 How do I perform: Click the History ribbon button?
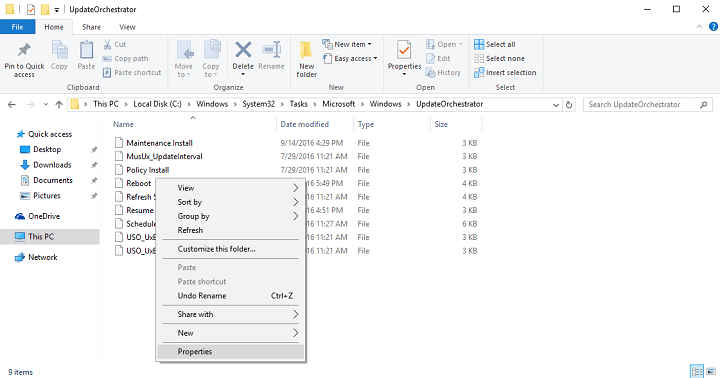[x=444, y=73]
